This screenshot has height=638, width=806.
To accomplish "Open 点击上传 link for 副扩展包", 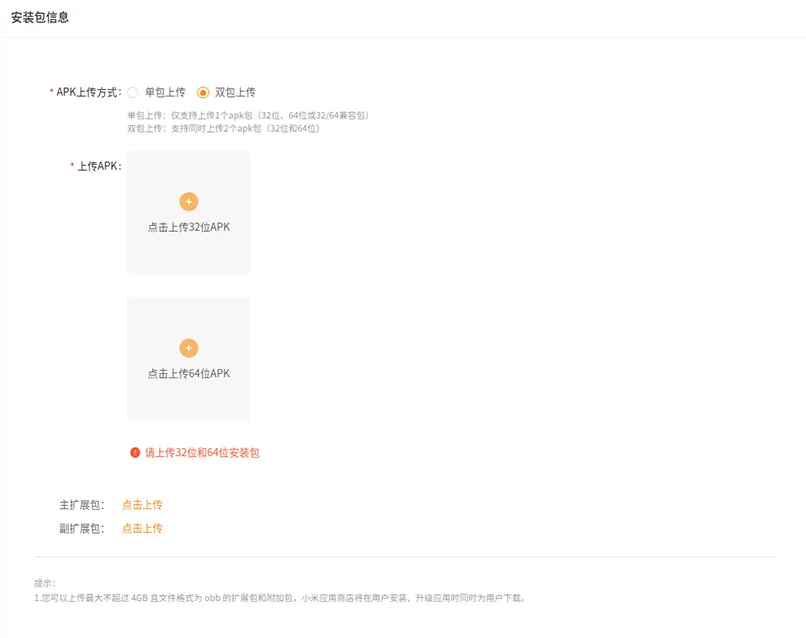I will pyautogui.click(x=143, y=528).
